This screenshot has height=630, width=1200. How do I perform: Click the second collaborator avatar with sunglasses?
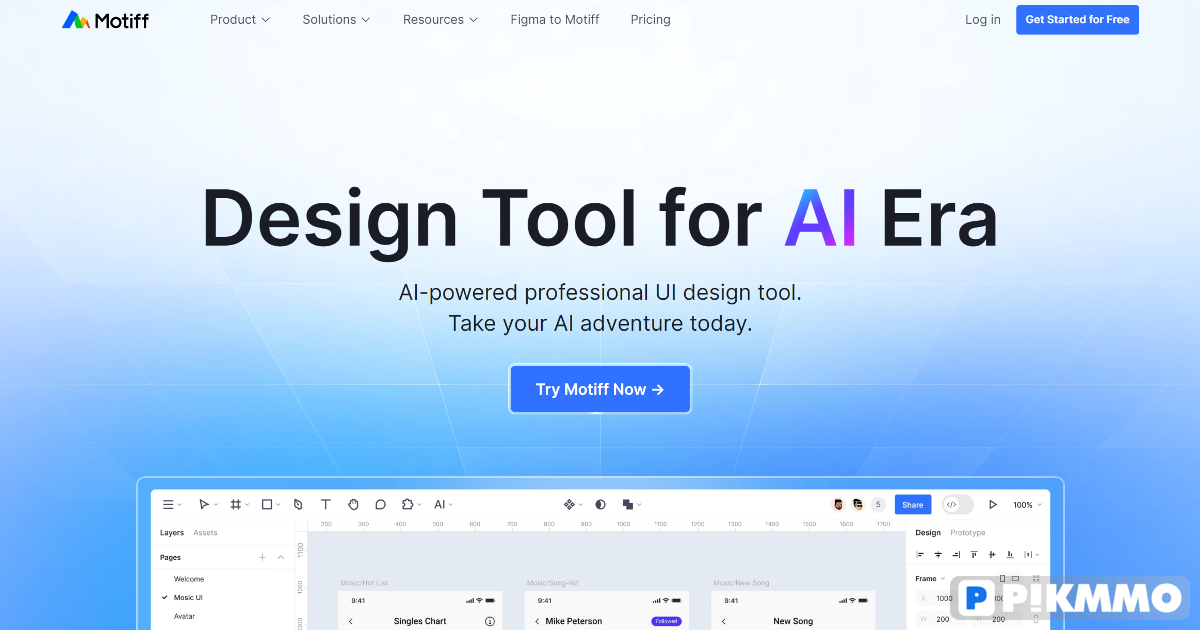click(858, 505)
